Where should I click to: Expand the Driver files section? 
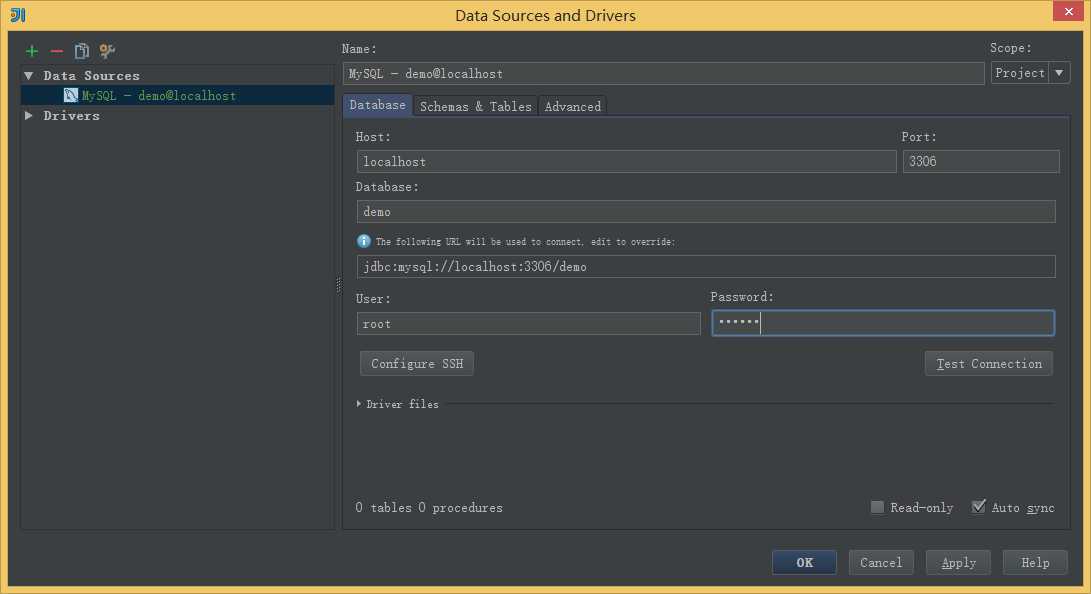(358, 403)
